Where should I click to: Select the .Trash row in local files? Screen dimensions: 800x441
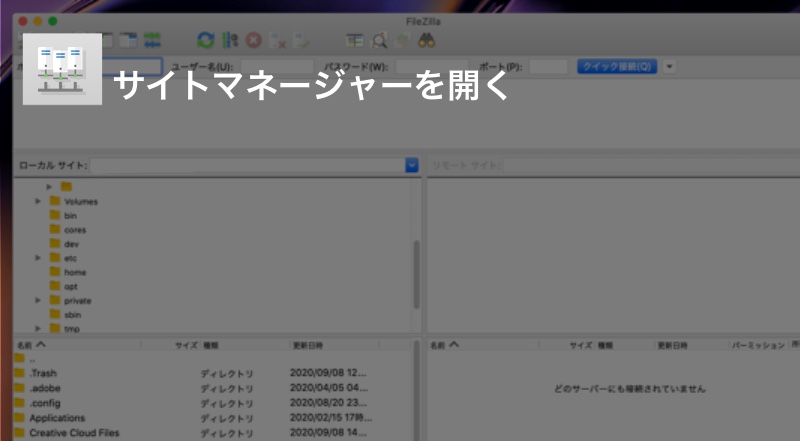click(x=212, y=373)
